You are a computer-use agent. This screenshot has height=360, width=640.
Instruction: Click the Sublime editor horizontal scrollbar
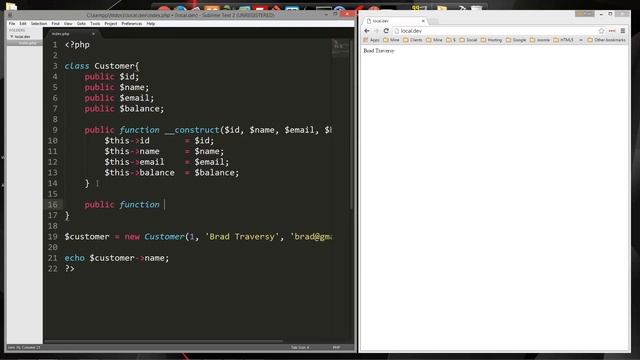point(163,341)
